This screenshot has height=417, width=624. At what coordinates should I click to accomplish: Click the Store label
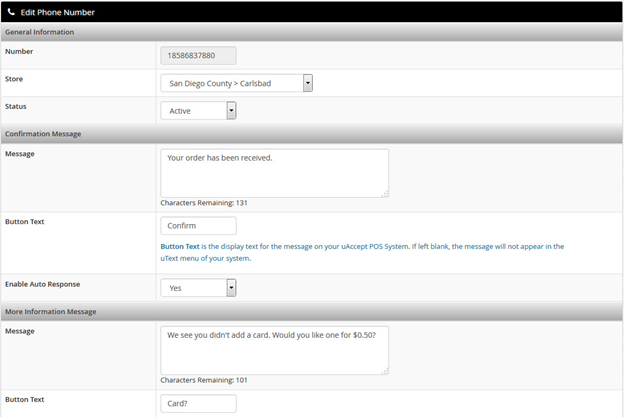point(14,79)
